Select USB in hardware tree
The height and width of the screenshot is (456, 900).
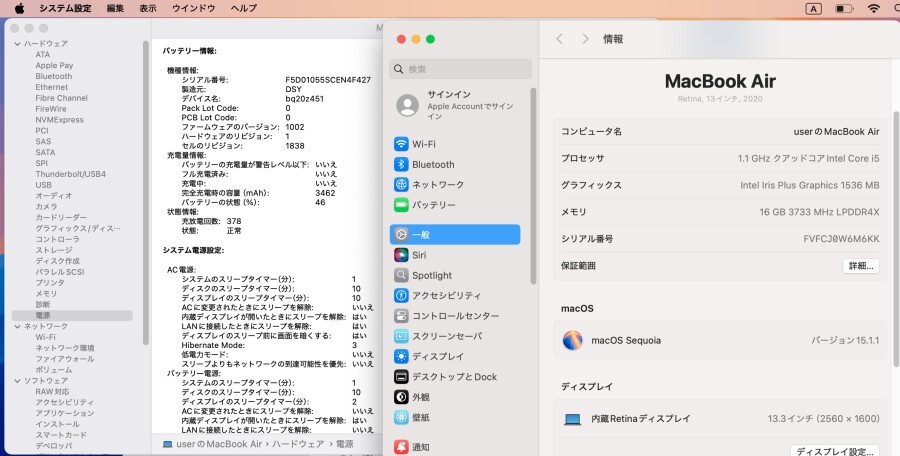point(43,185)
